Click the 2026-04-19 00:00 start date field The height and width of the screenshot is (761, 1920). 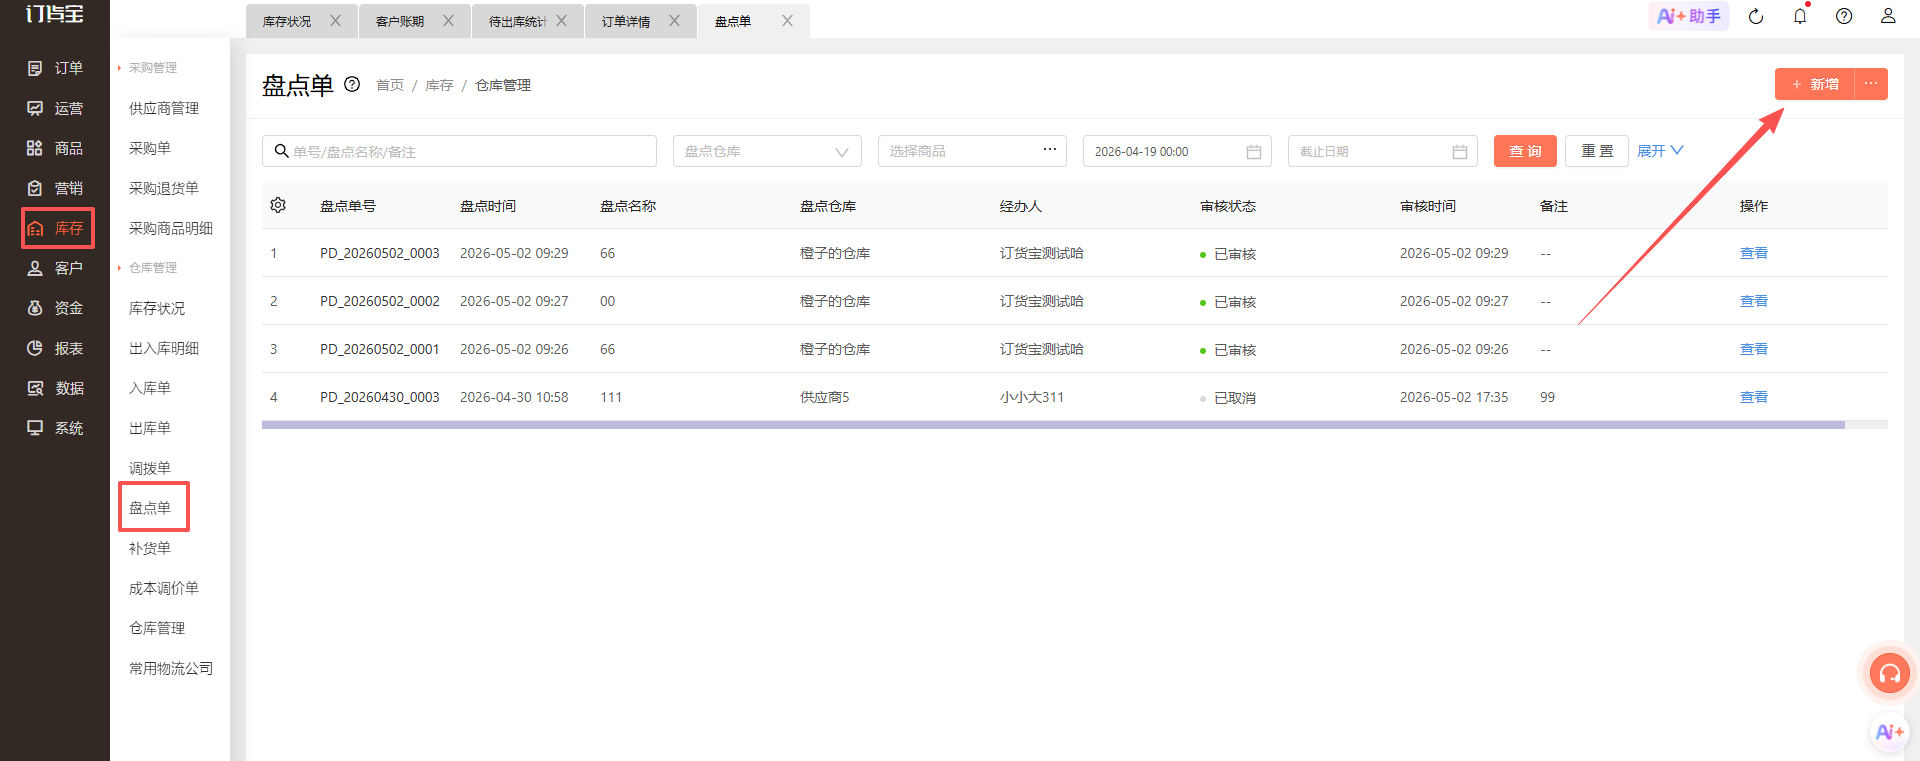[1177, 151]
